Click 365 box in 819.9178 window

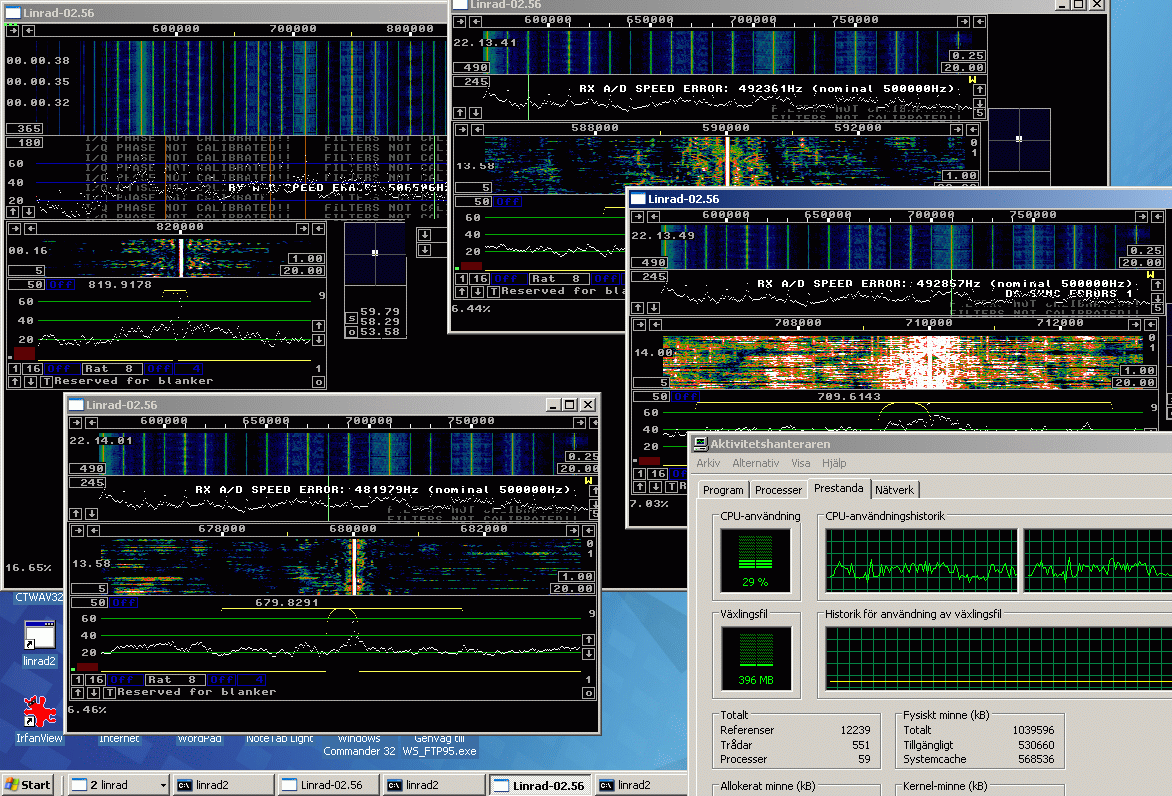tap(25, 129)
